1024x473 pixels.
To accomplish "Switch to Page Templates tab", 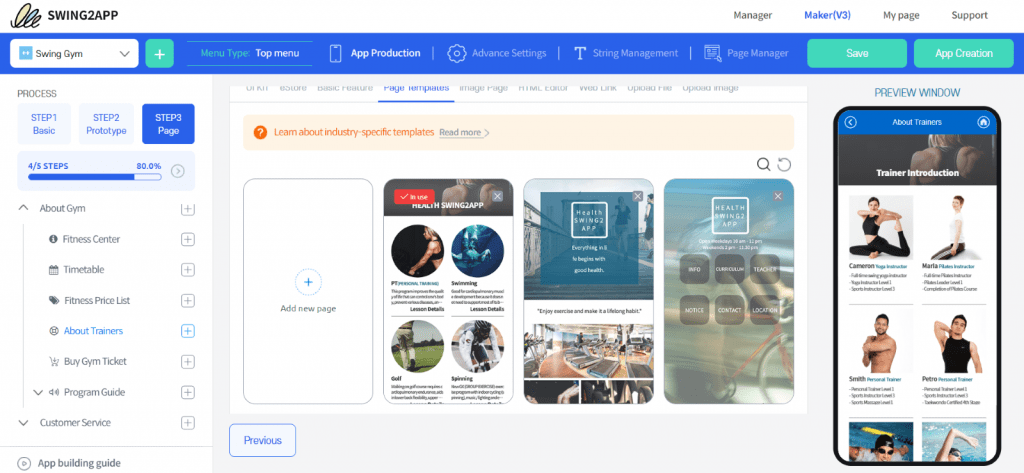I will tap(416, 89).
